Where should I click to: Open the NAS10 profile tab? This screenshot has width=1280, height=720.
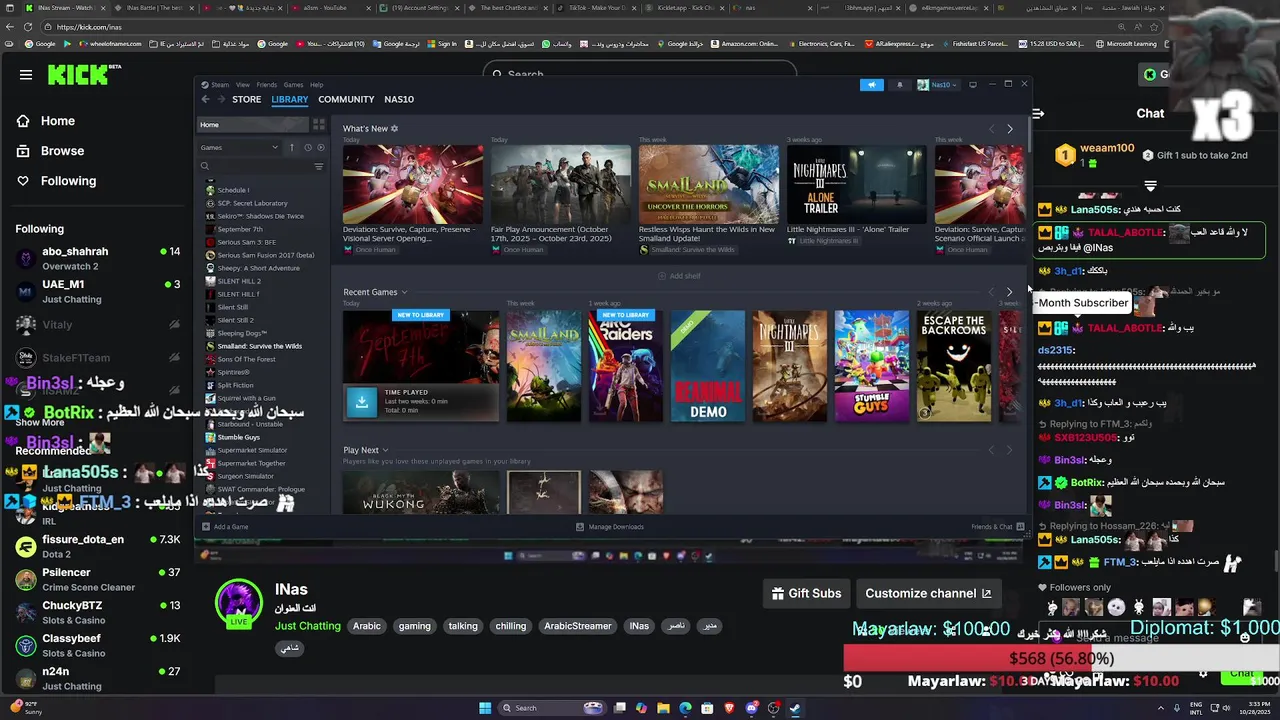click(399, 99)
